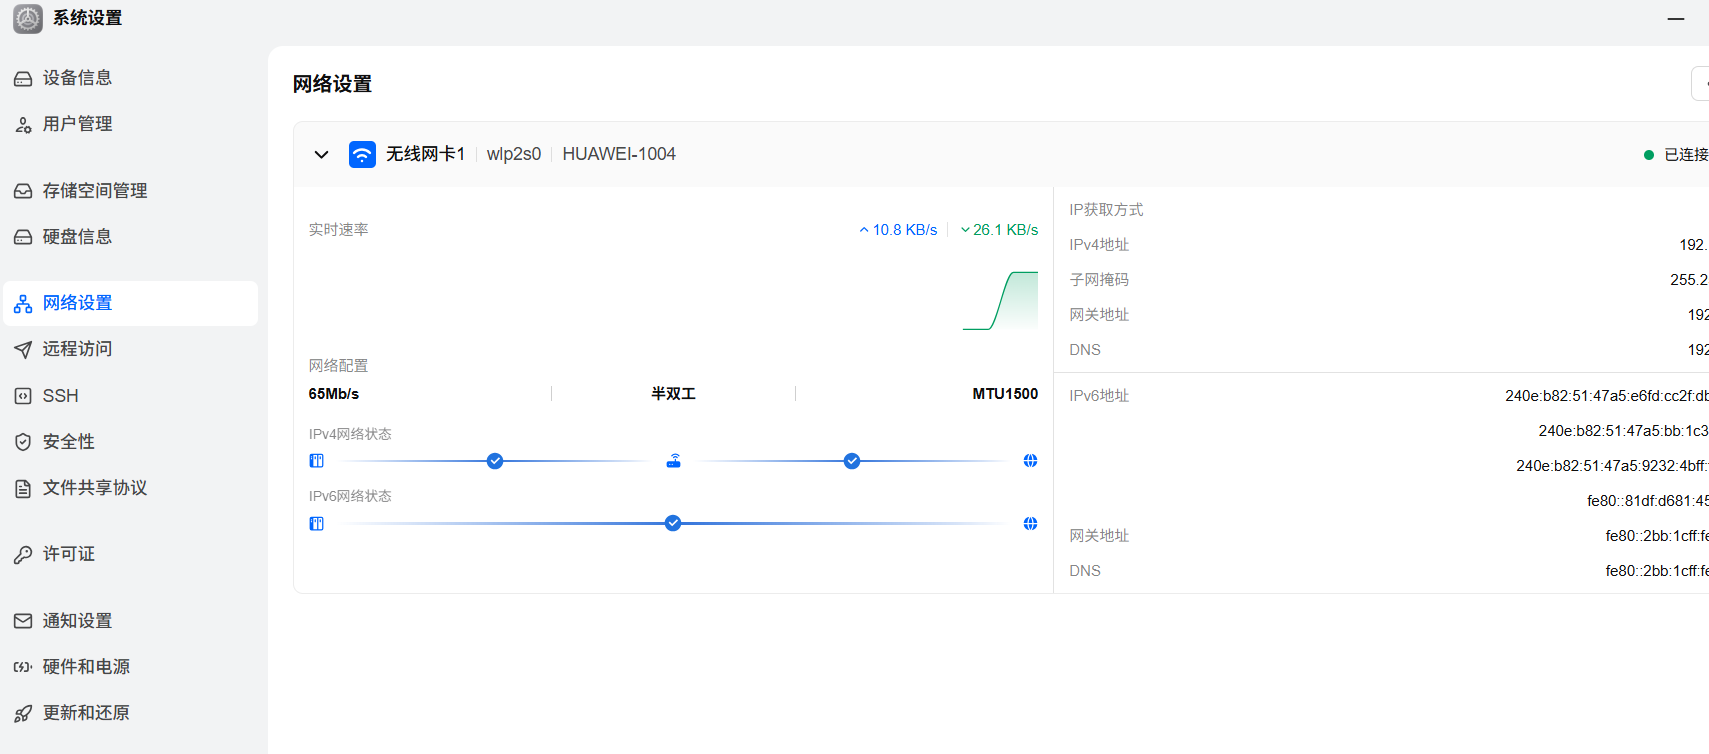The image size is (1709, 754).
Task: Click the 10.8 KB/s upload rate
Action: click(x=905, y=230)
